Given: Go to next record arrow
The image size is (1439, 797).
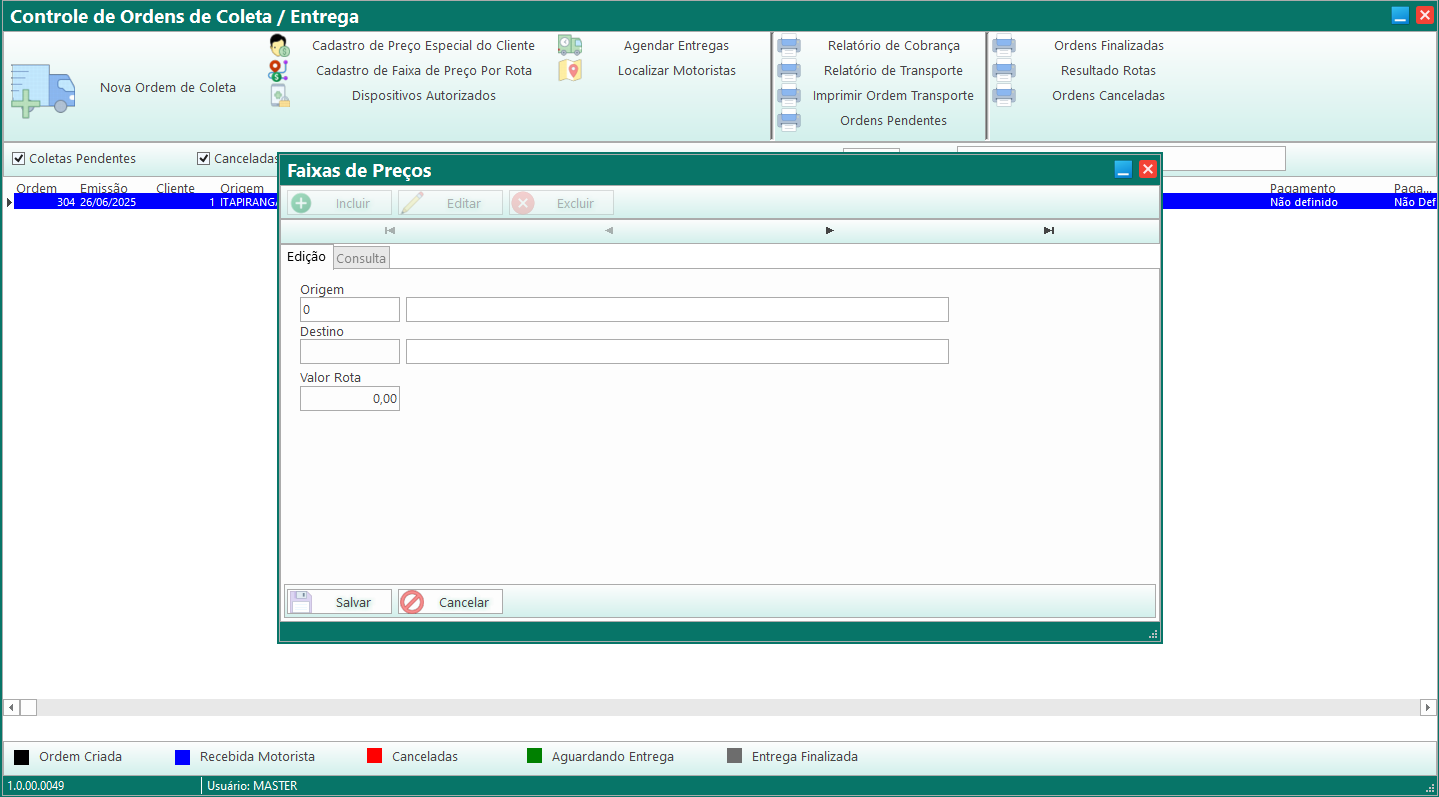Looking at the screenshot, I should pyautogui.click(x=829, y=231).
